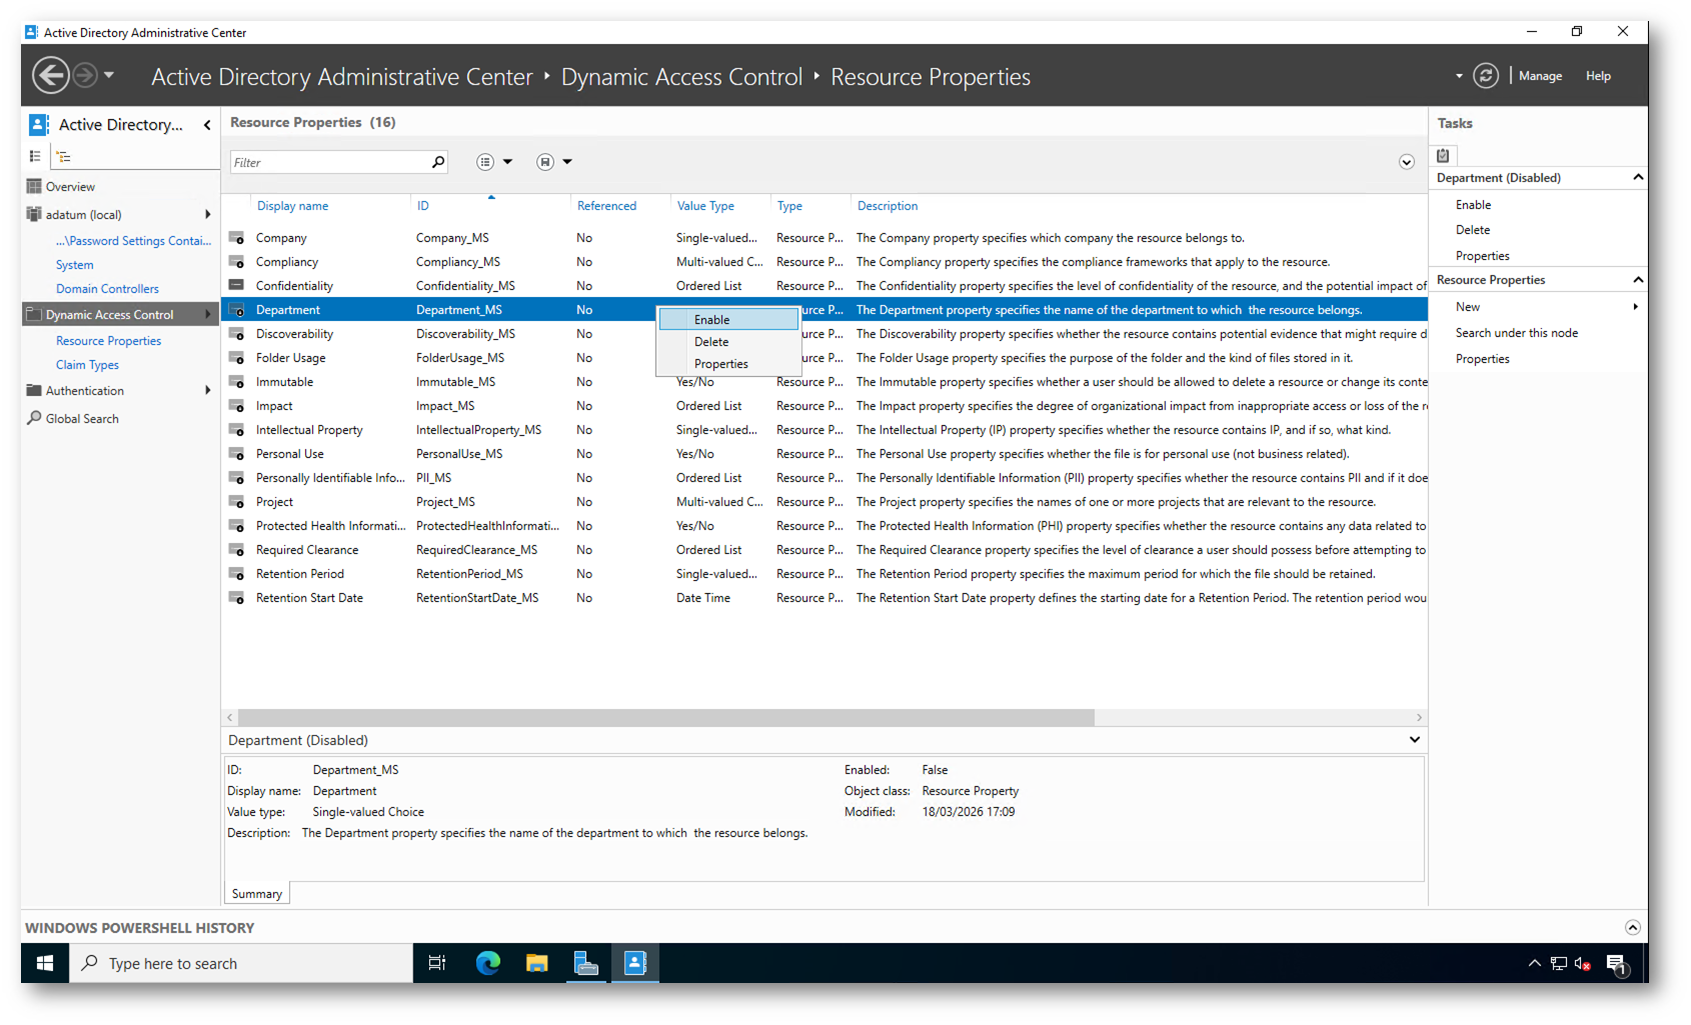Screen dimensions: 1691x1025
Task: Switch navigation pane to list view icon
Action: tap(35, 156)
